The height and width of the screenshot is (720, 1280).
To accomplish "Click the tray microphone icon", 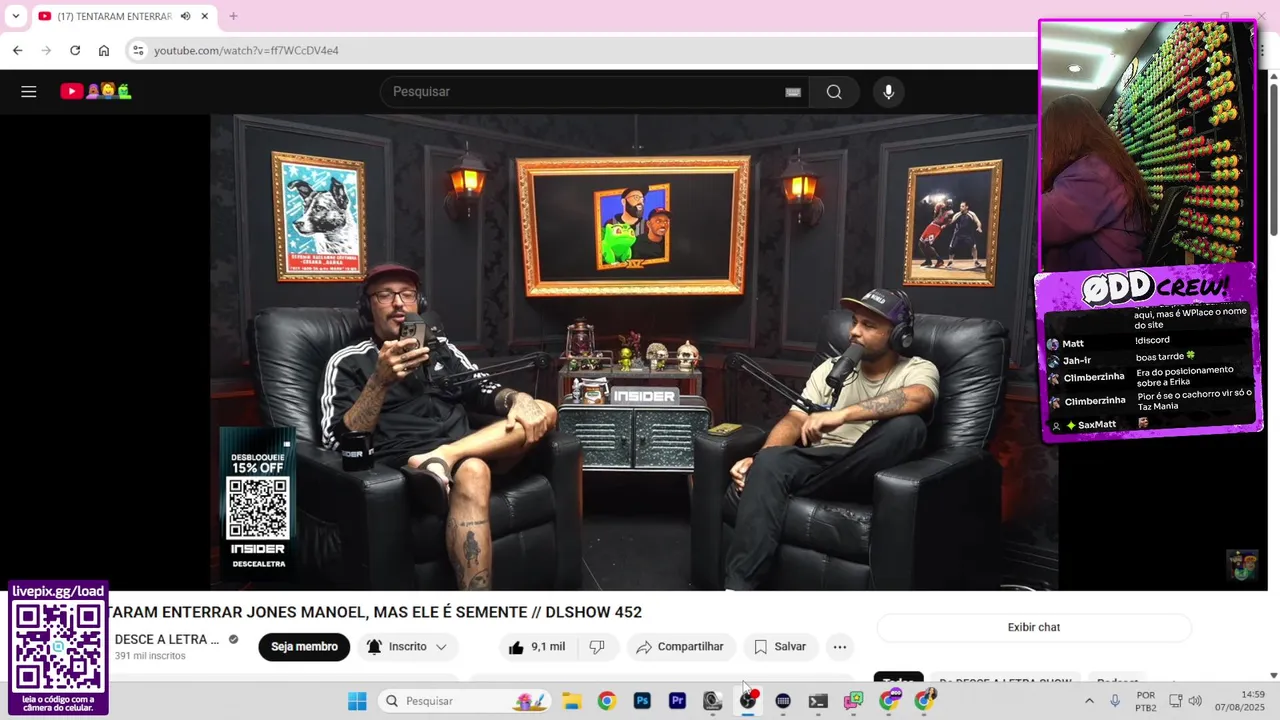I will click(x=1115, y=701).
